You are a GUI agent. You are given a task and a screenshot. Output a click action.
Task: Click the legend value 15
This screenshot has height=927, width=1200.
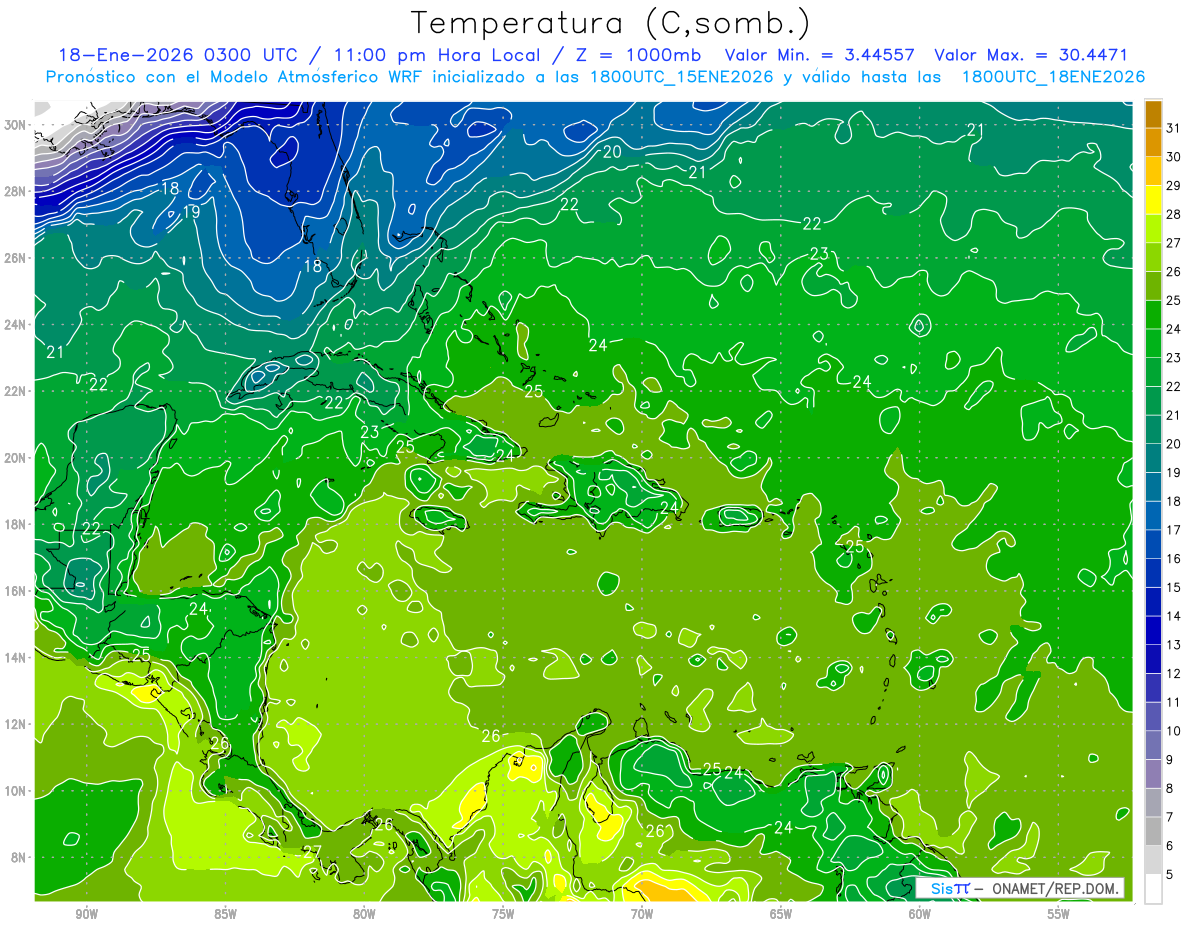(1173, 587)
